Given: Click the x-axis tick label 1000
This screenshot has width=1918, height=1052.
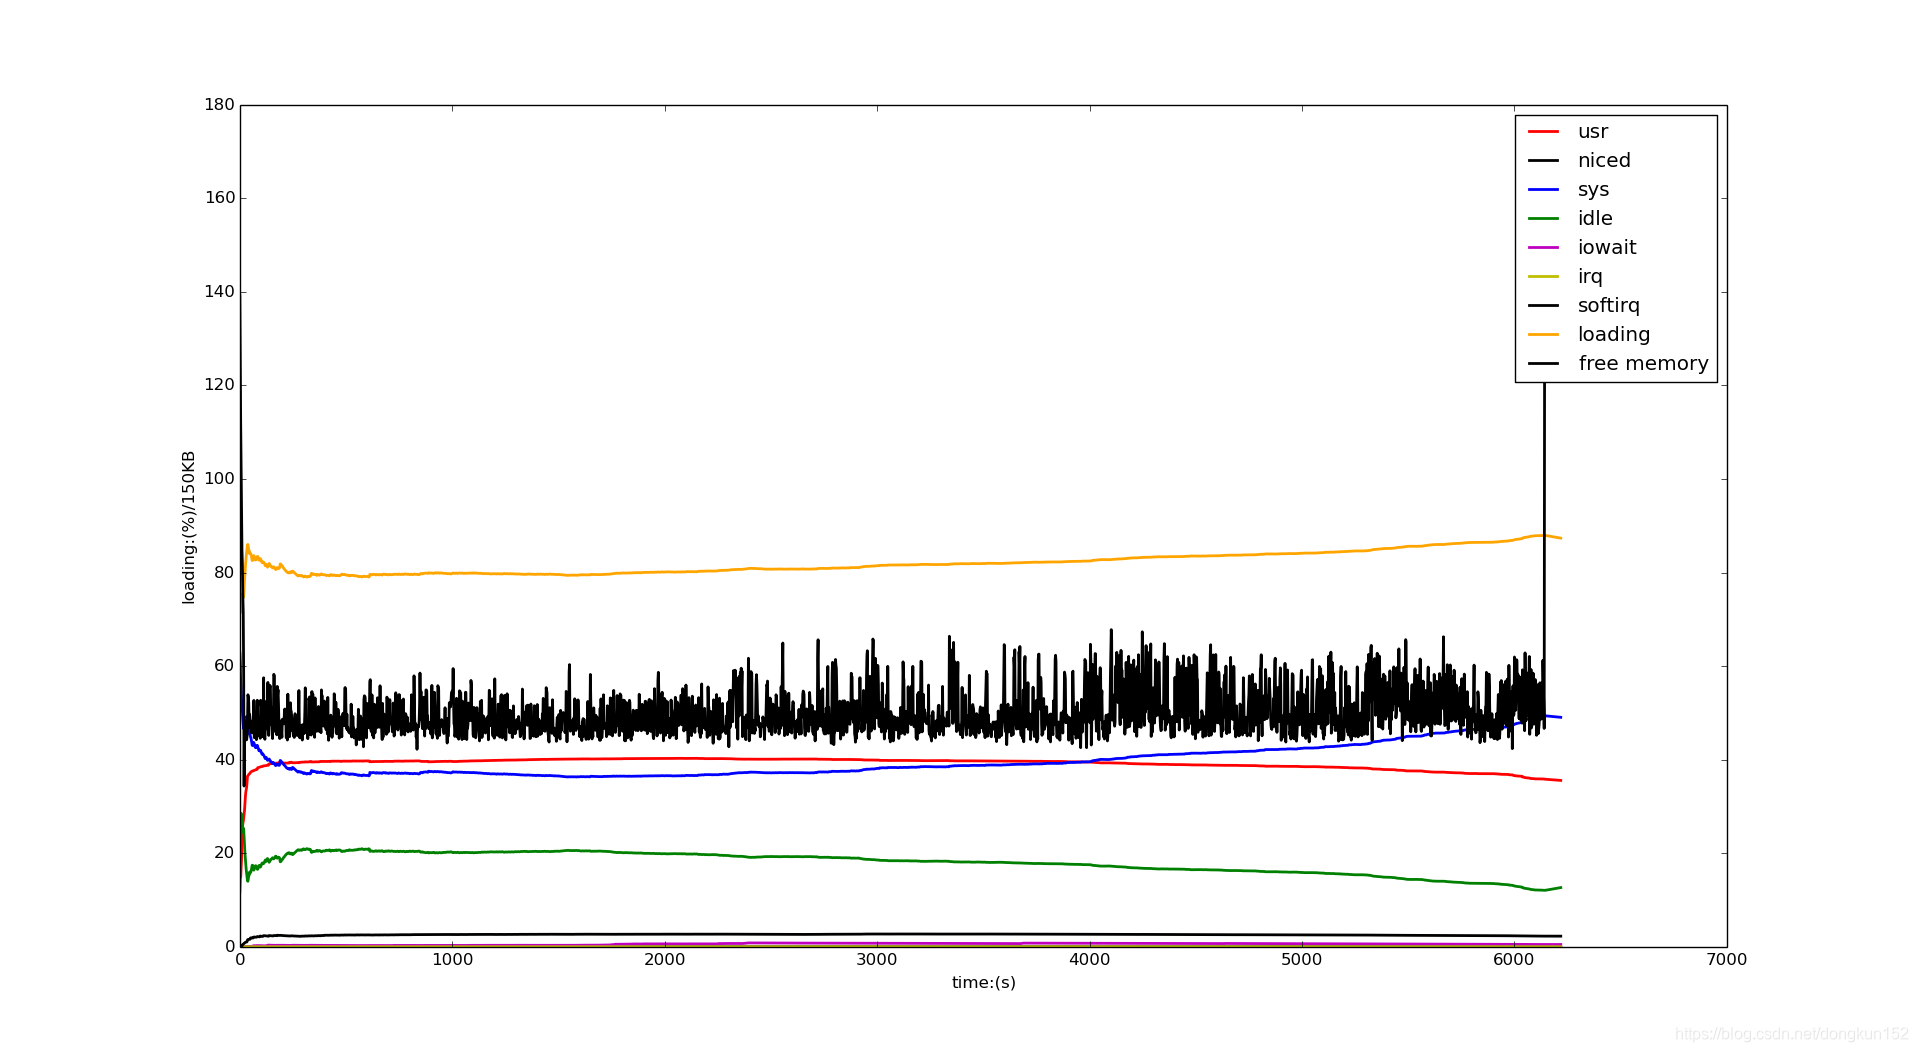Looking at the screenshot, I should pos(452,960).
